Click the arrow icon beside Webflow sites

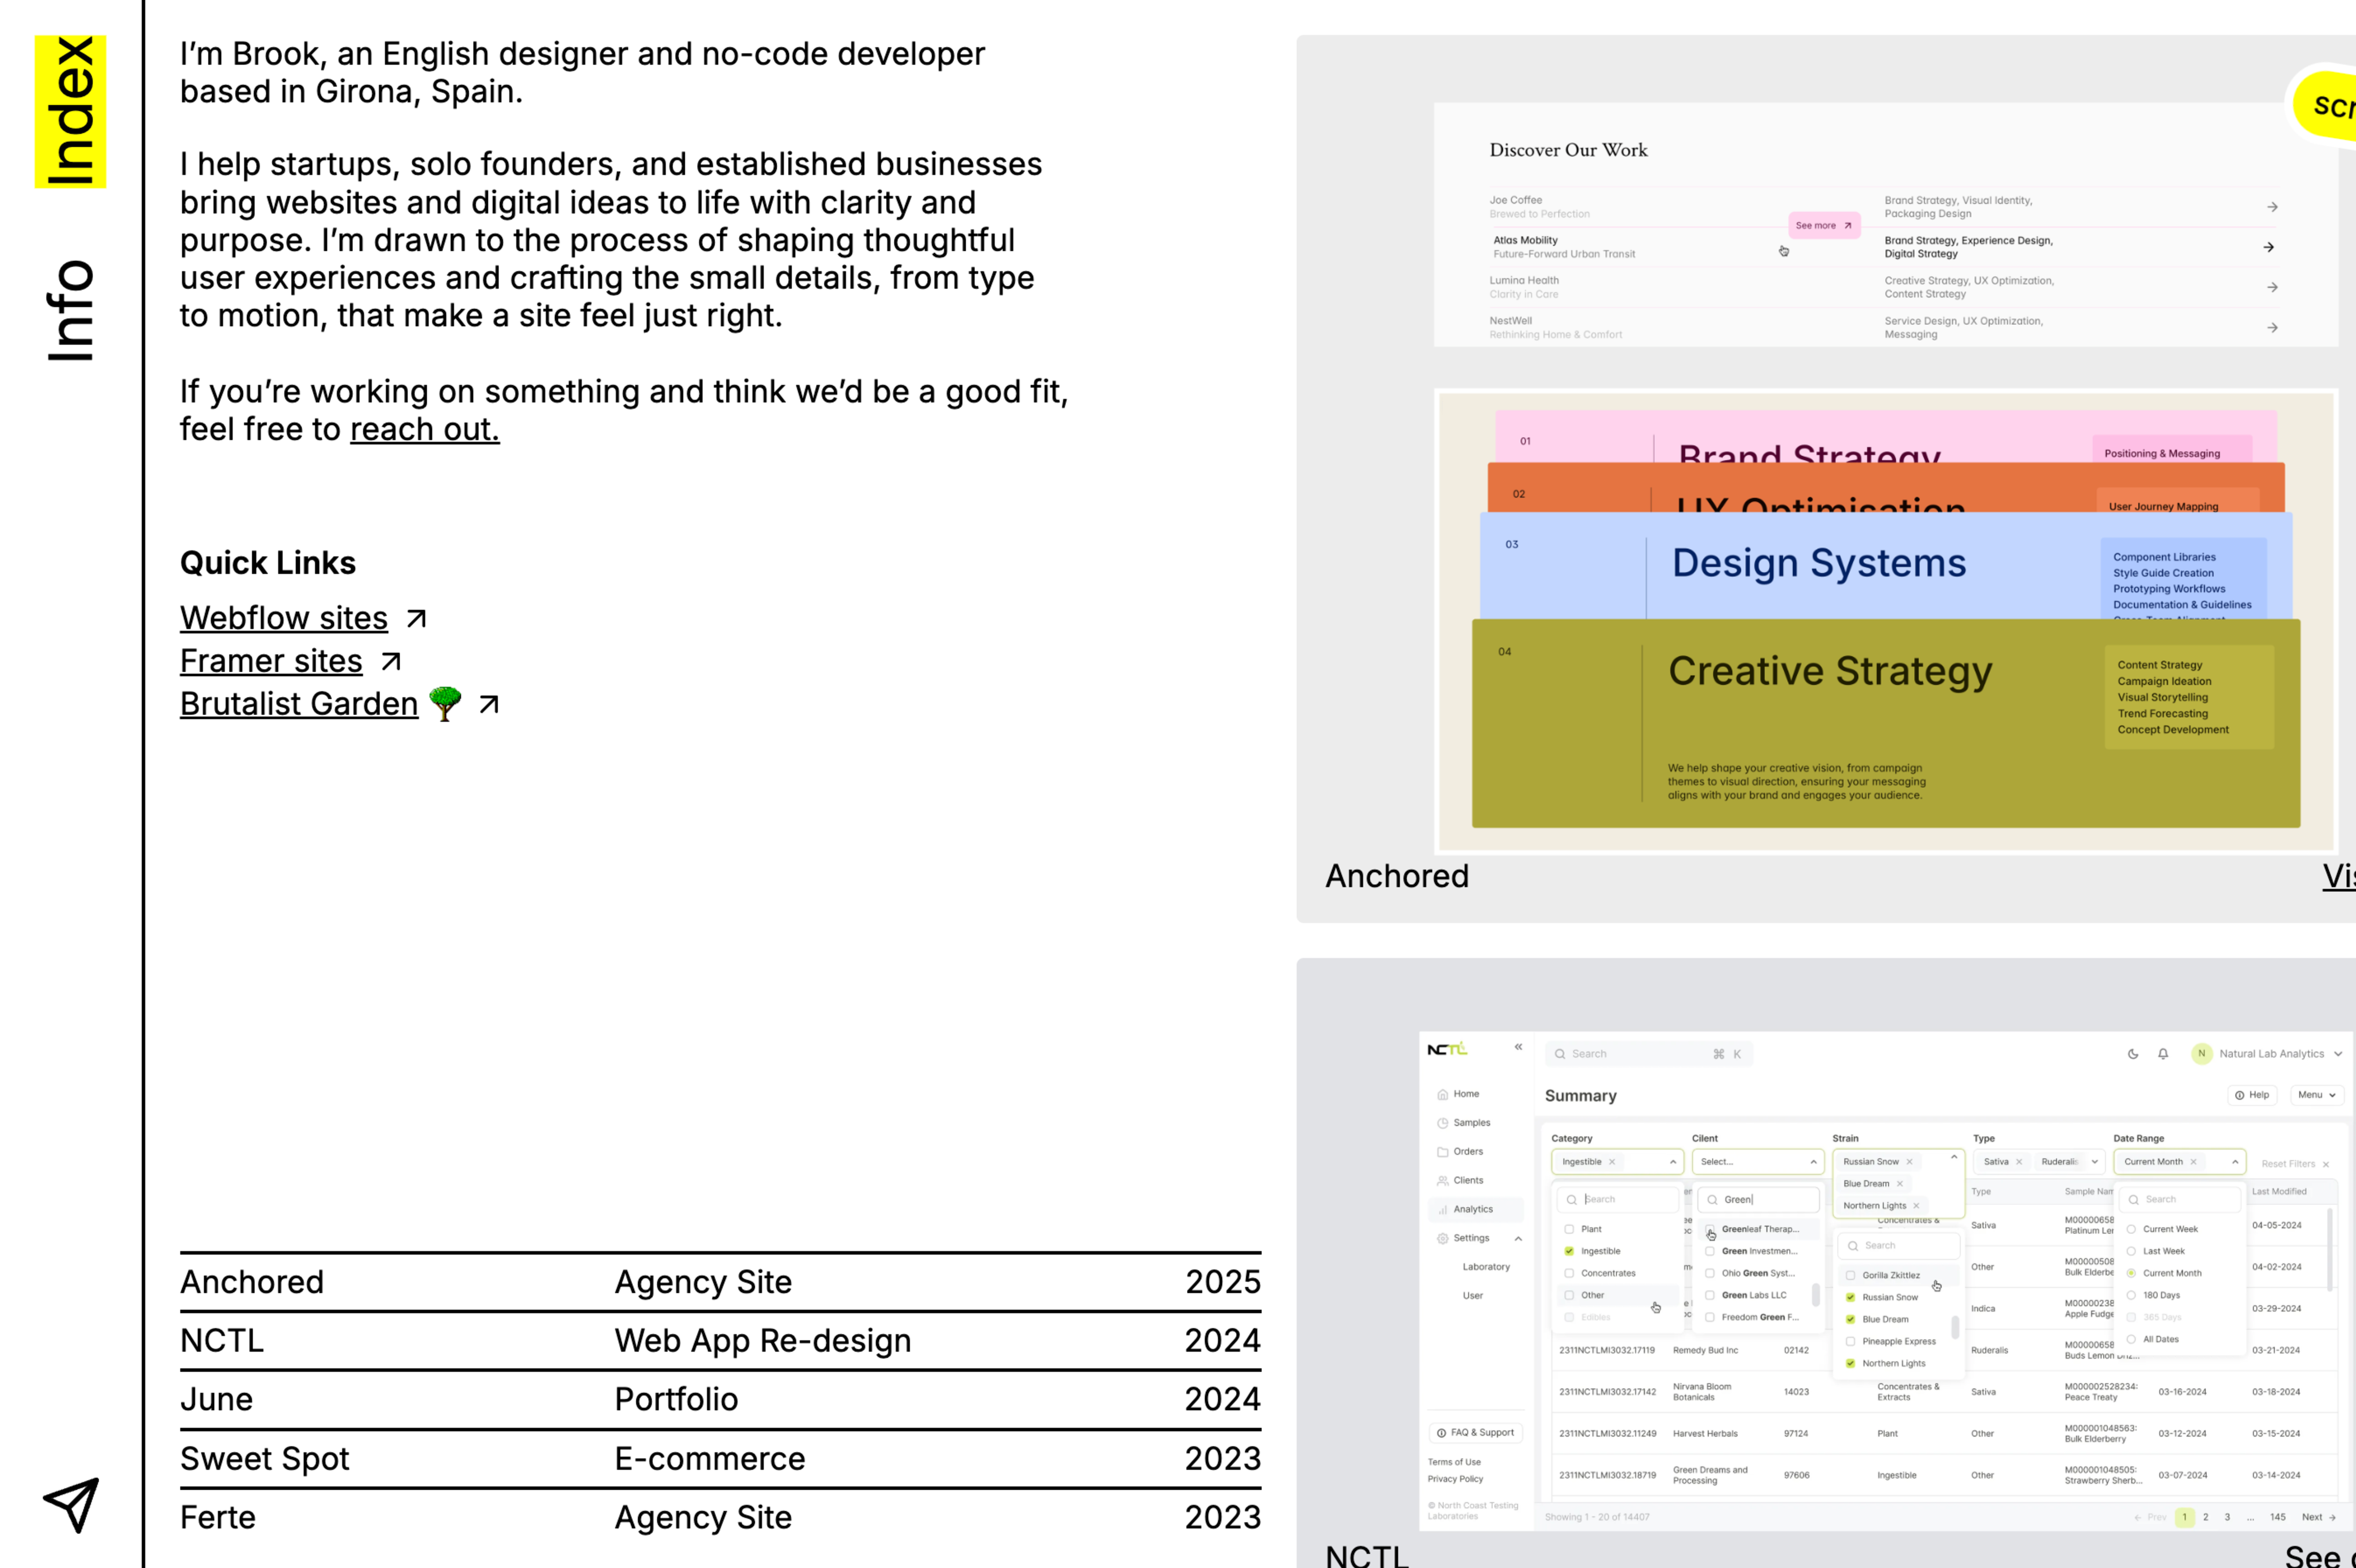(416, 619)
